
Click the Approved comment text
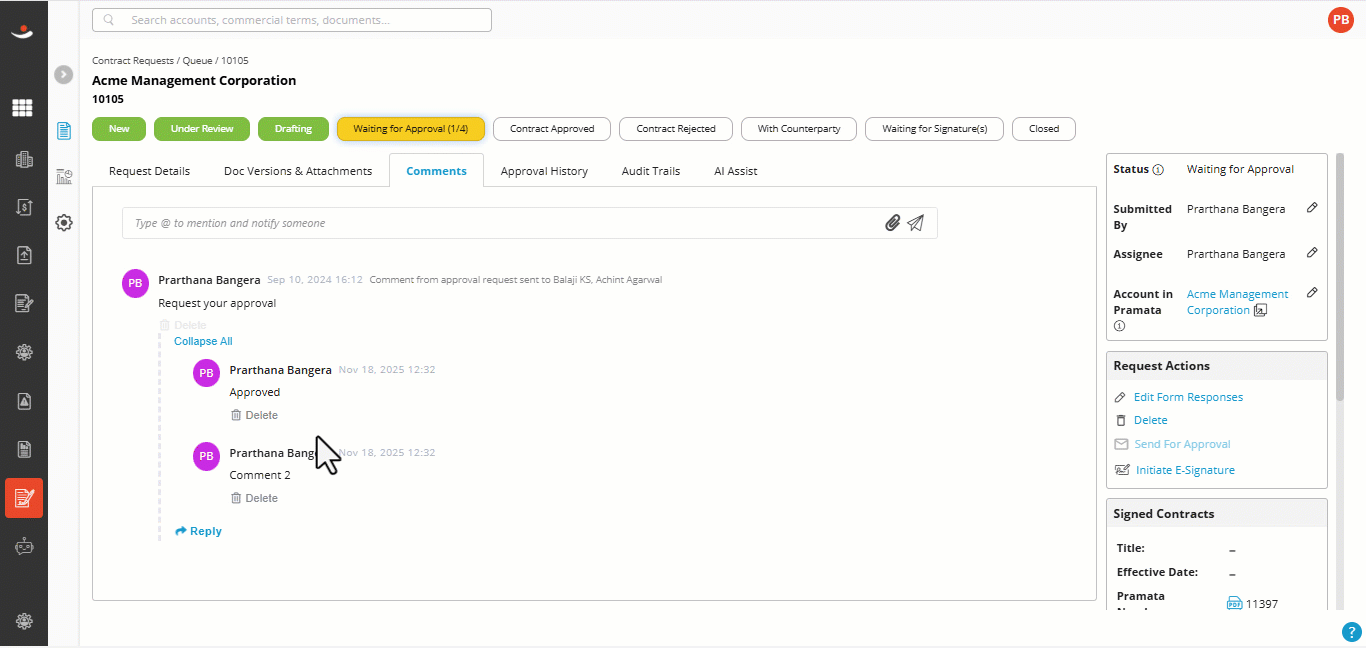[255, 392]
